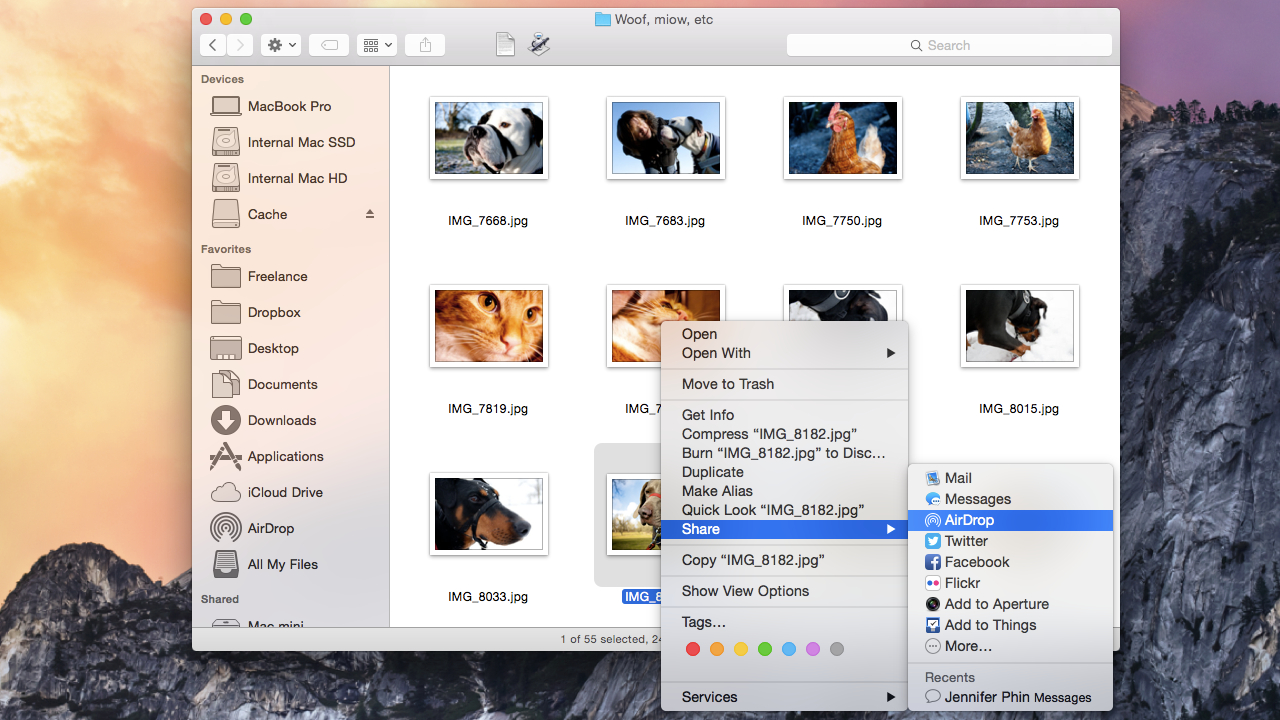The width and height of the screenshot is (1280, 720).
Task: Share via Mail
Action: click(x=1010, y=478)
